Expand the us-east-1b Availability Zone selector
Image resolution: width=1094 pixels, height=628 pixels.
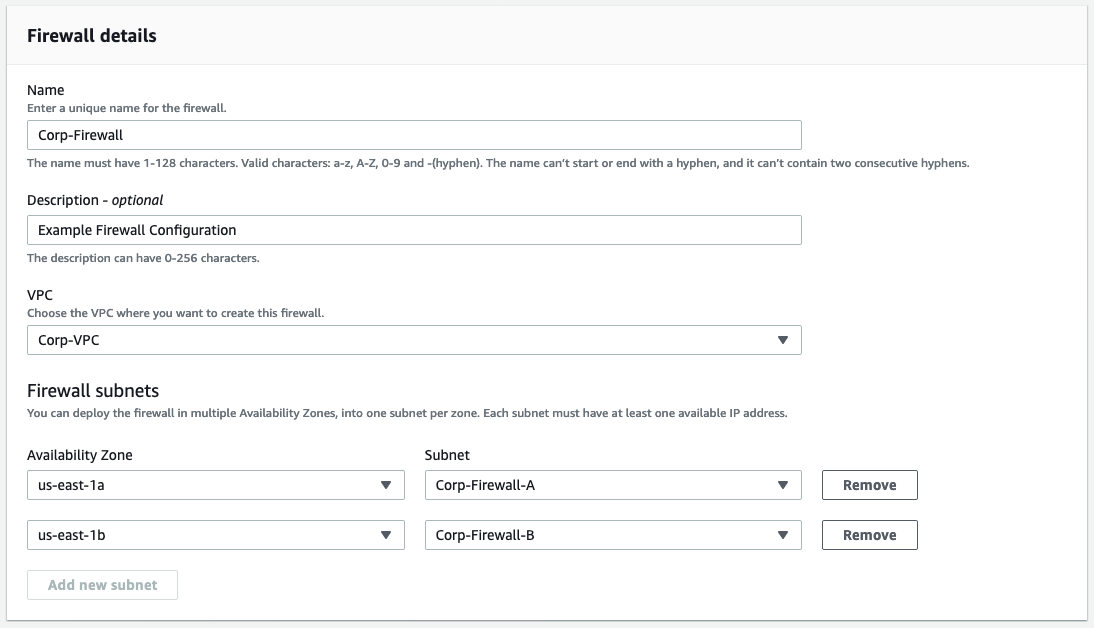215,535
